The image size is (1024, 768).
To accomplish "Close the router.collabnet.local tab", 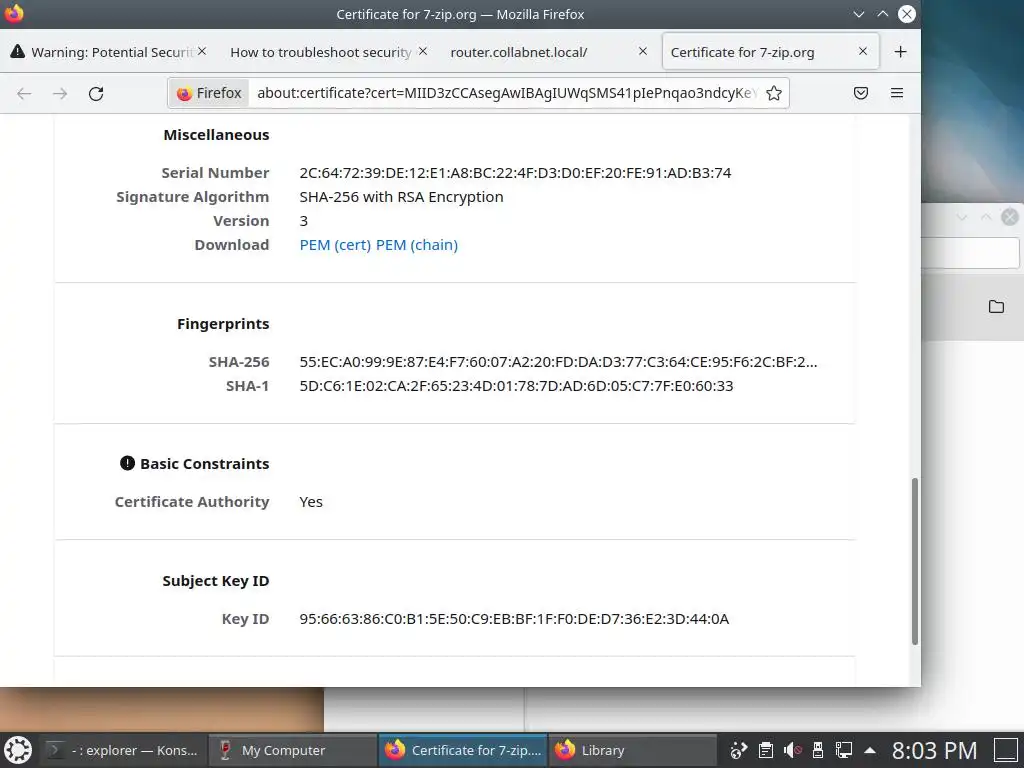I will coord(643,51).
